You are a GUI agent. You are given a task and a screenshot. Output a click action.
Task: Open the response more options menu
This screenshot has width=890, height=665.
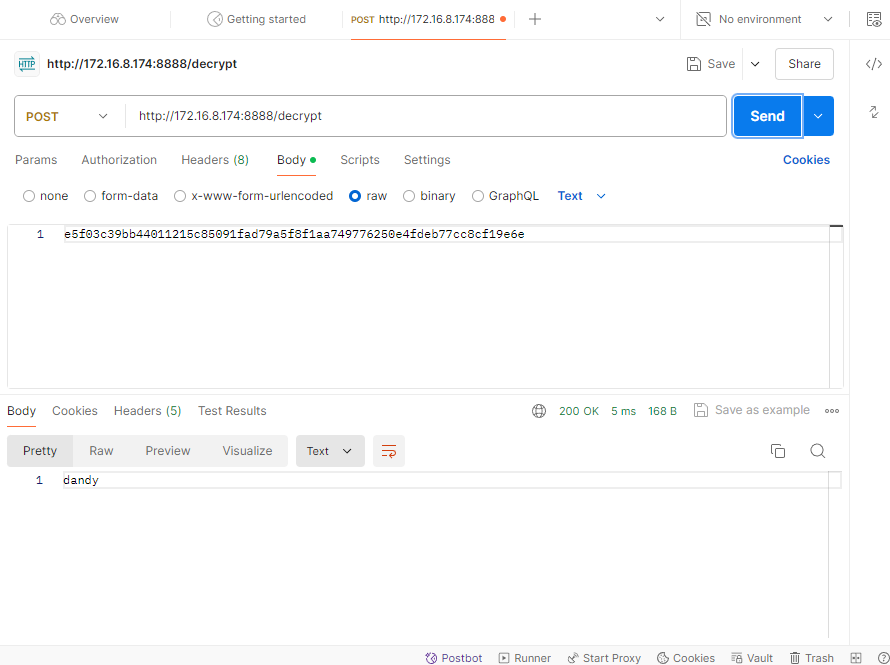click(x=832, y=411)
